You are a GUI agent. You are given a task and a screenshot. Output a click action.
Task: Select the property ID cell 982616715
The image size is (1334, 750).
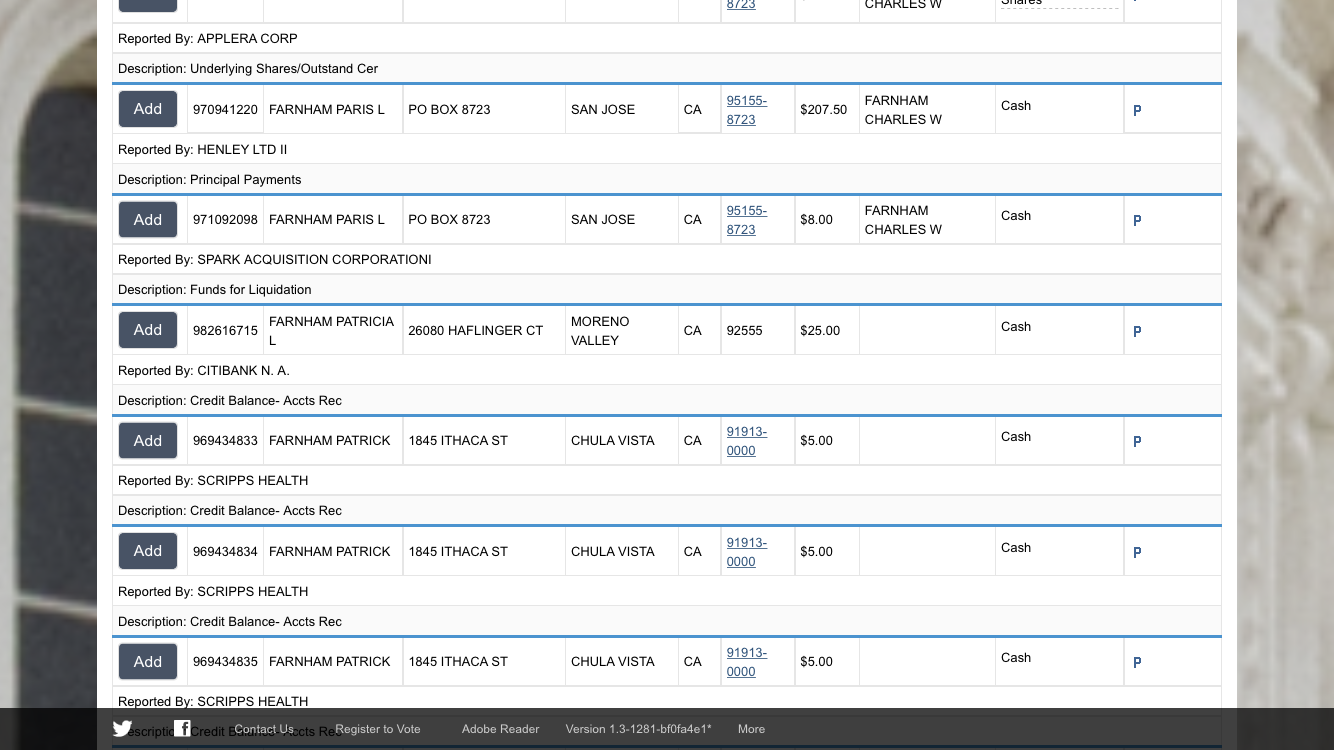225,331
